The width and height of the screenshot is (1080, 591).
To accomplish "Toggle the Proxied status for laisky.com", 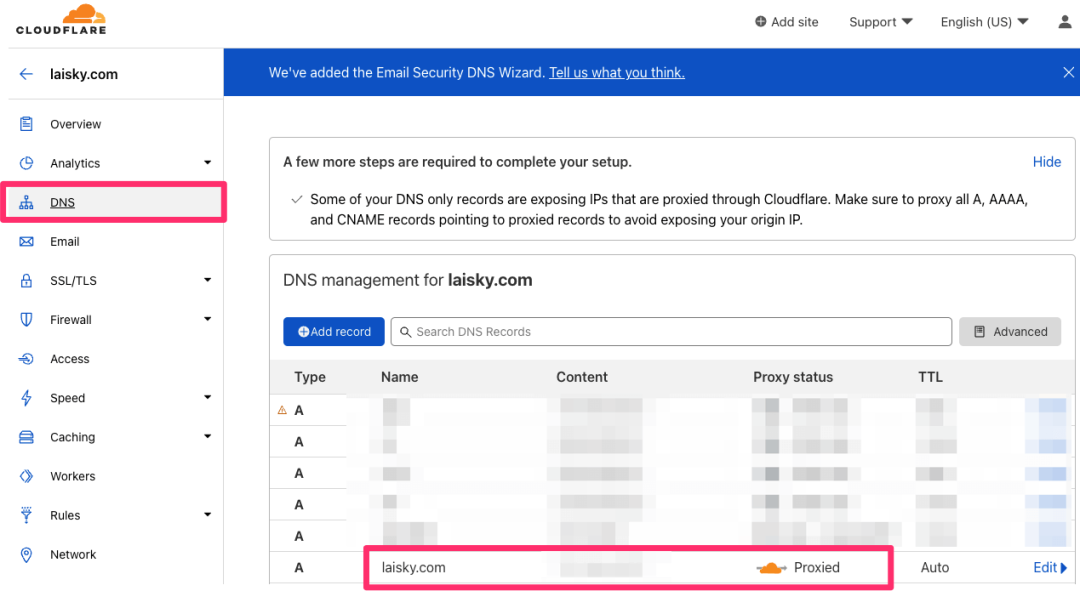I will pyautogui.click(x=771, y=567).
